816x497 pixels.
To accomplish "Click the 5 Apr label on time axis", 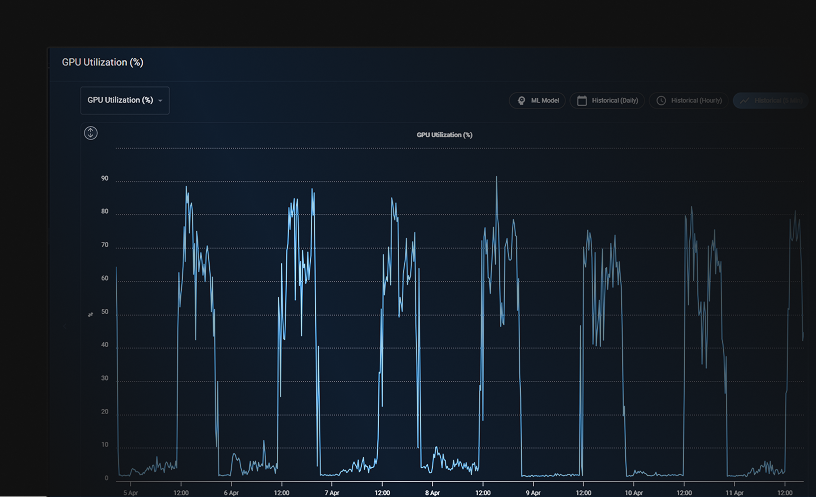I will pos(131,492).
